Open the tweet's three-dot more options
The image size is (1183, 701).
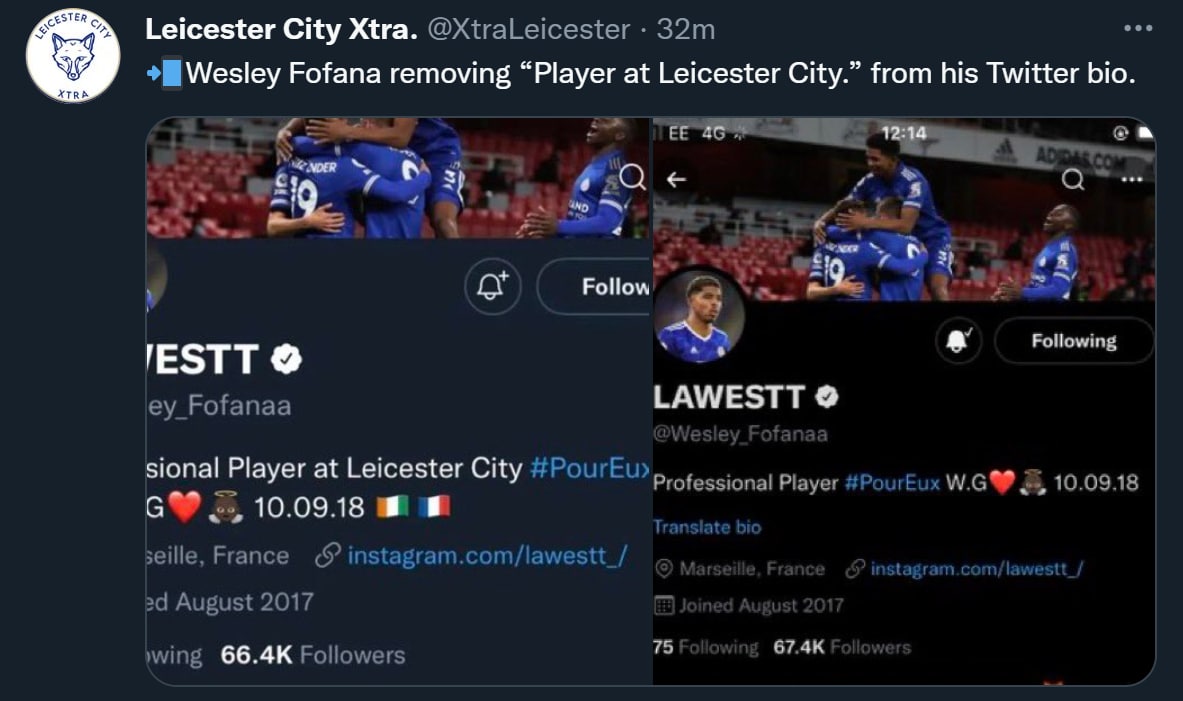tap(1138, 29)
